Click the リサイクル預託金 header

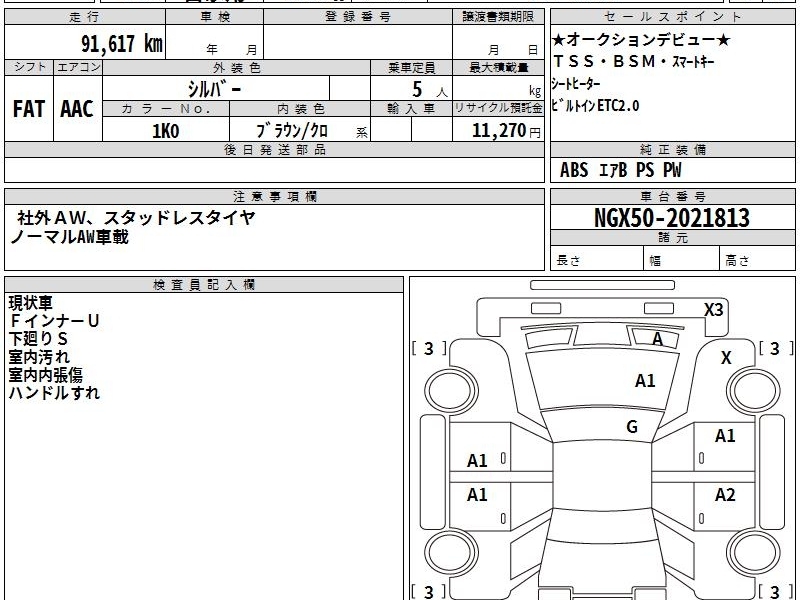pyautogui.click(x=498, y=108)
